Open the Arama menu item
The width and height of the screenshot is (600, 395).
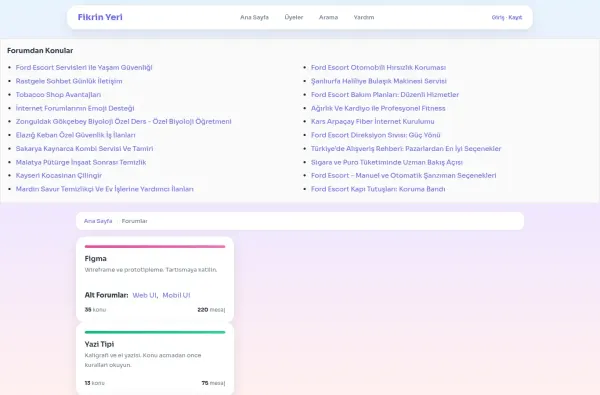(x=328, y=17)
